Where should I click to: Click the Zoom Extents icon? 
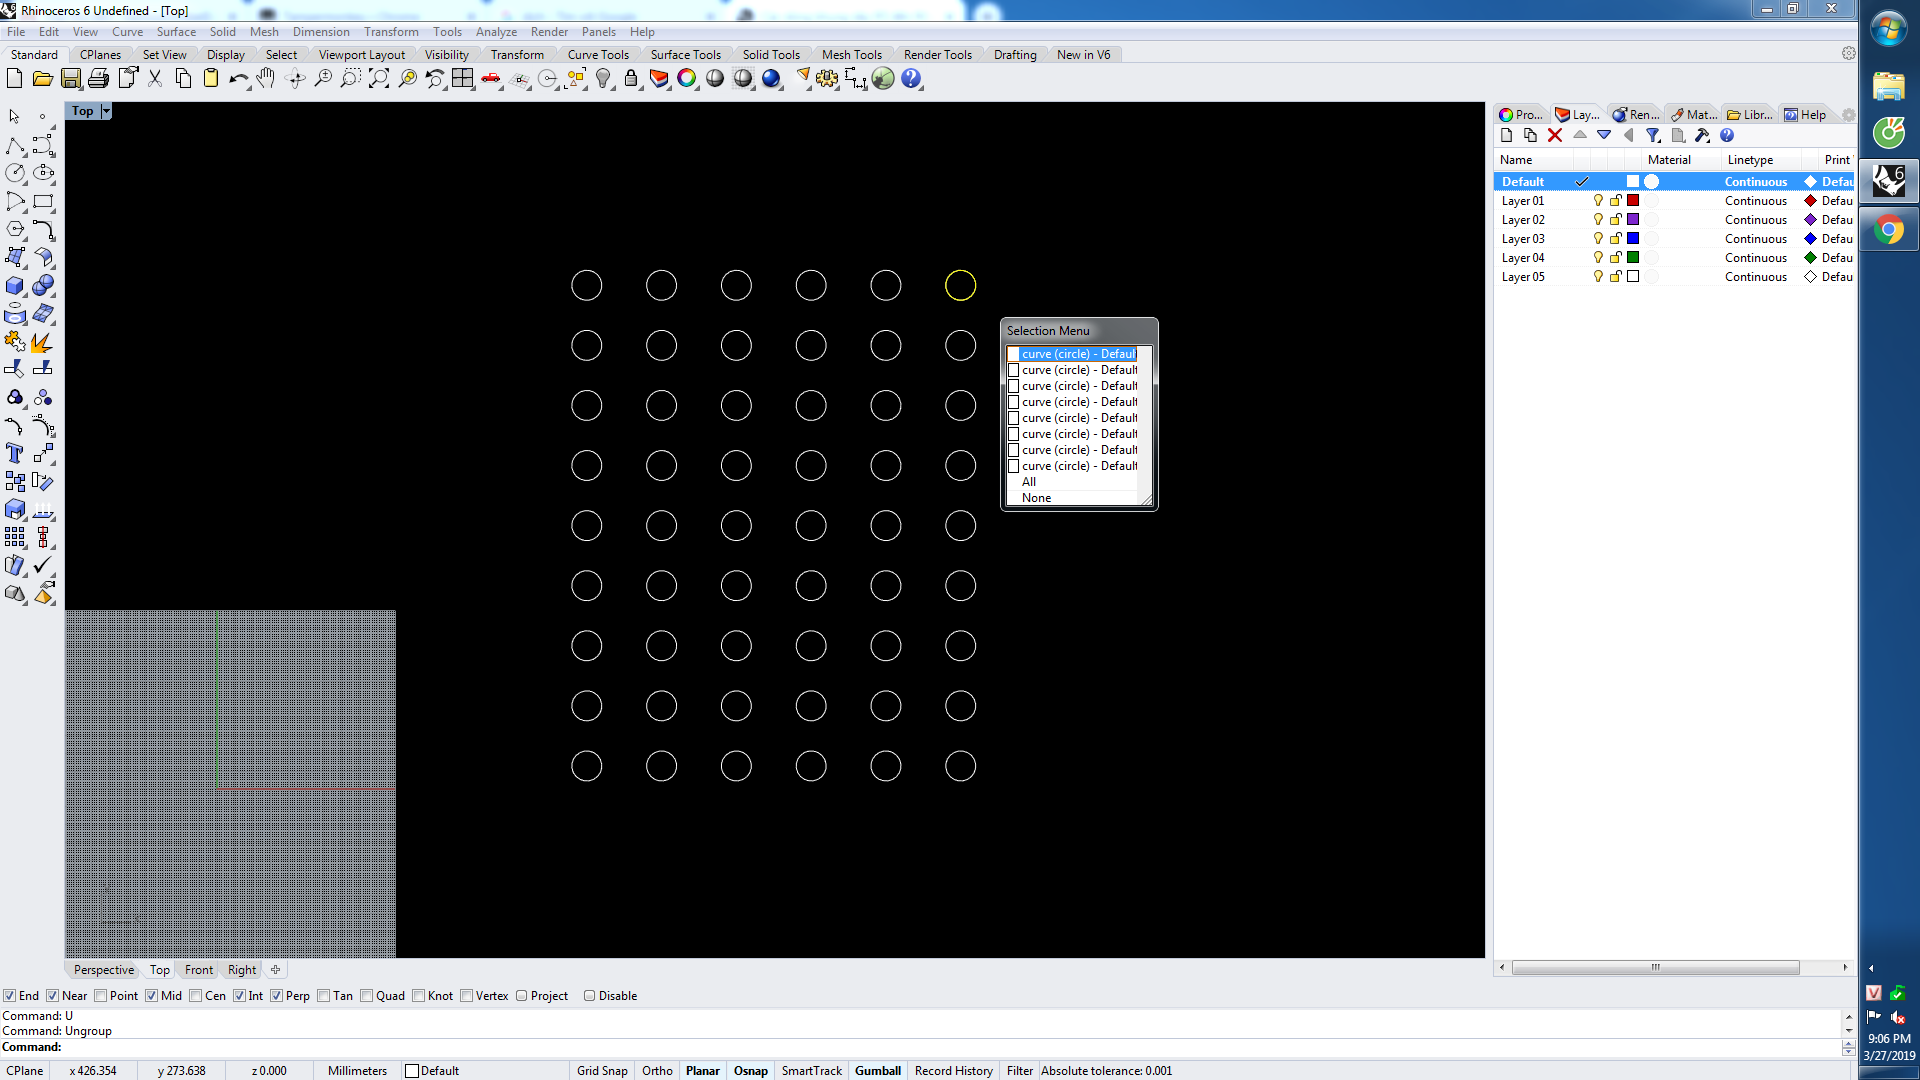379,79
